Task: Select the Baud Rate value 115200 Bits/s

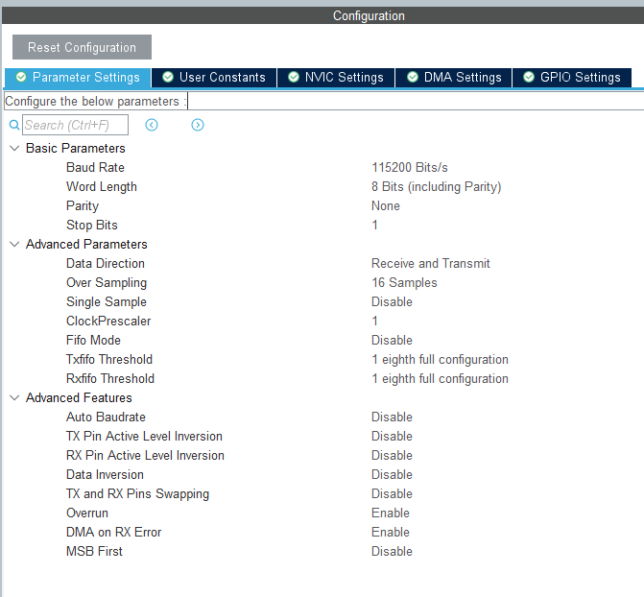Action: click(409, 168)
